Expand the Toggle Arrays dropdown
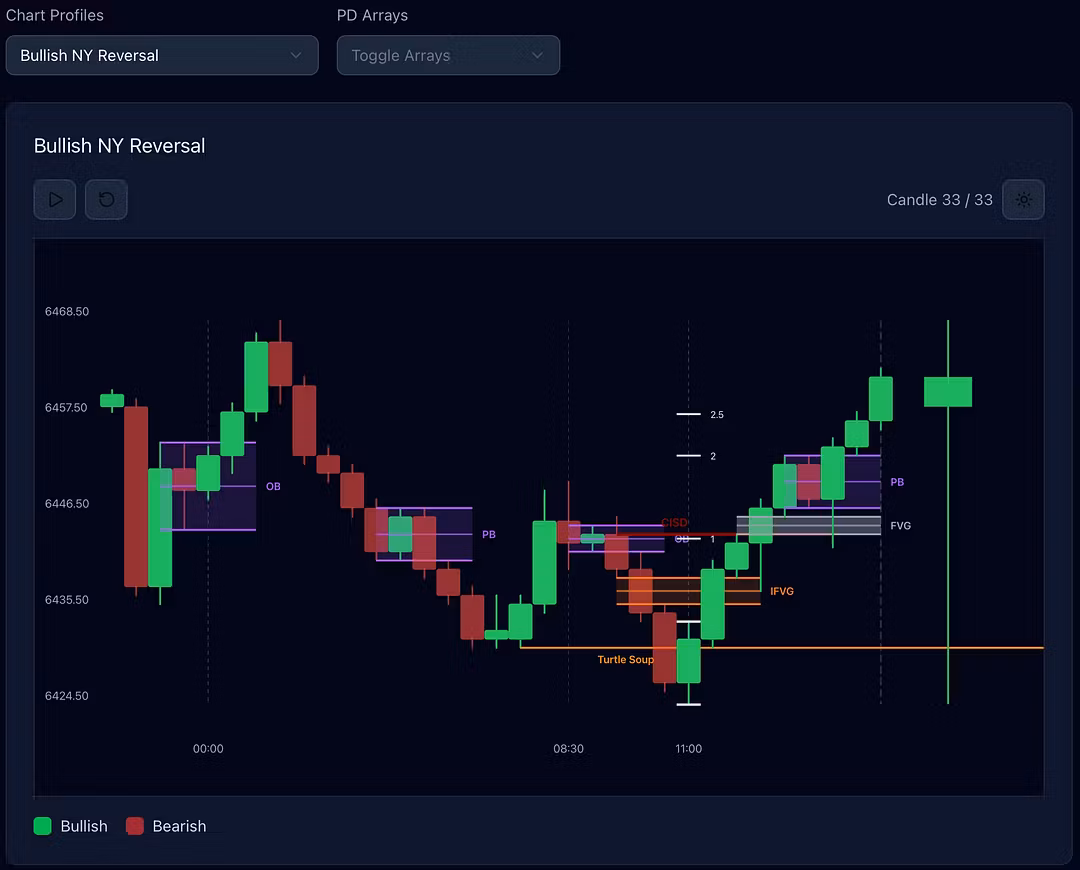Screen dimensions: 1080x870 click(x=448, y=55)
